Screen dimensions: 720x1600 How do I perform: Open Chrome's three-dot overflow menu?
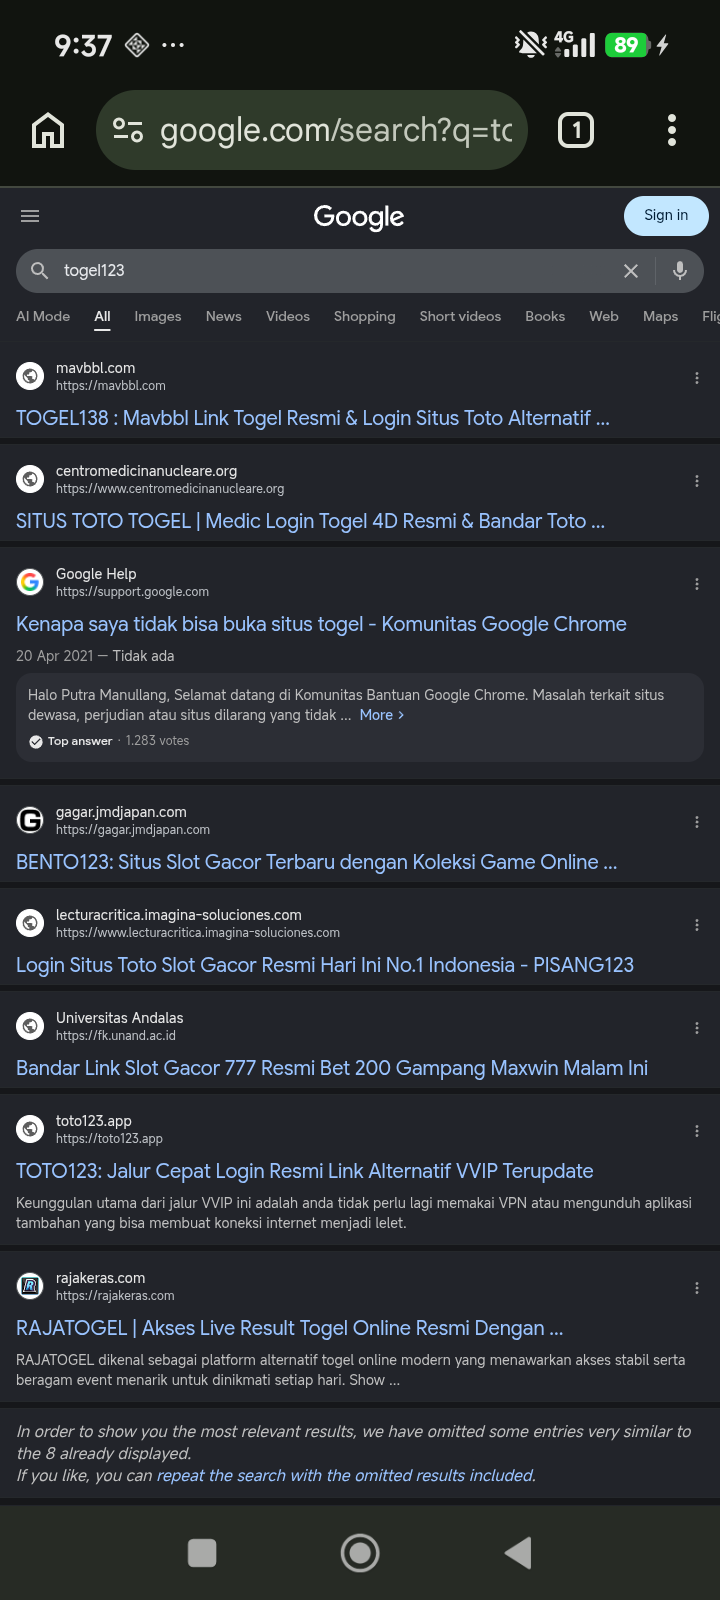pos(671,130)
